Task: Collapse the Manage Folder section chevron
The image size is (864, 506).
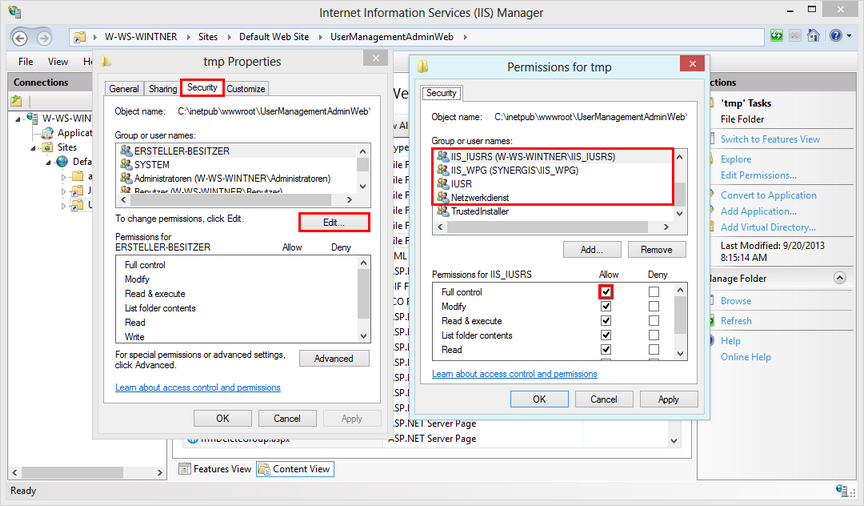Action: click(x=839, y=278)
